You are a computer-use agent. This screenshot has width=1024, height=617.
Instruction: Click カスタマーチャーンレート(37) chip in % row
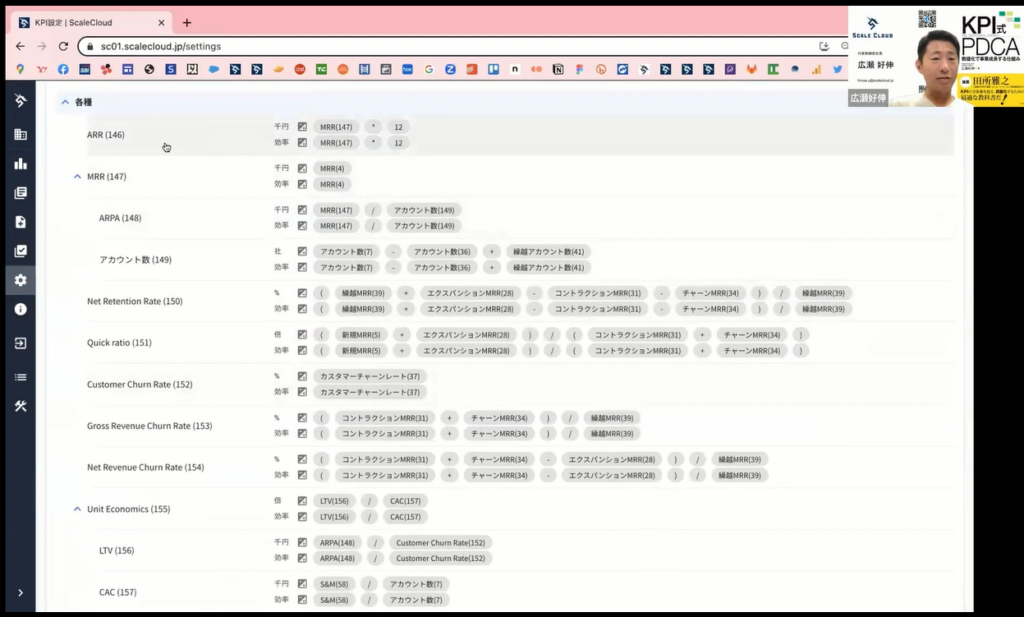point(370,376)
